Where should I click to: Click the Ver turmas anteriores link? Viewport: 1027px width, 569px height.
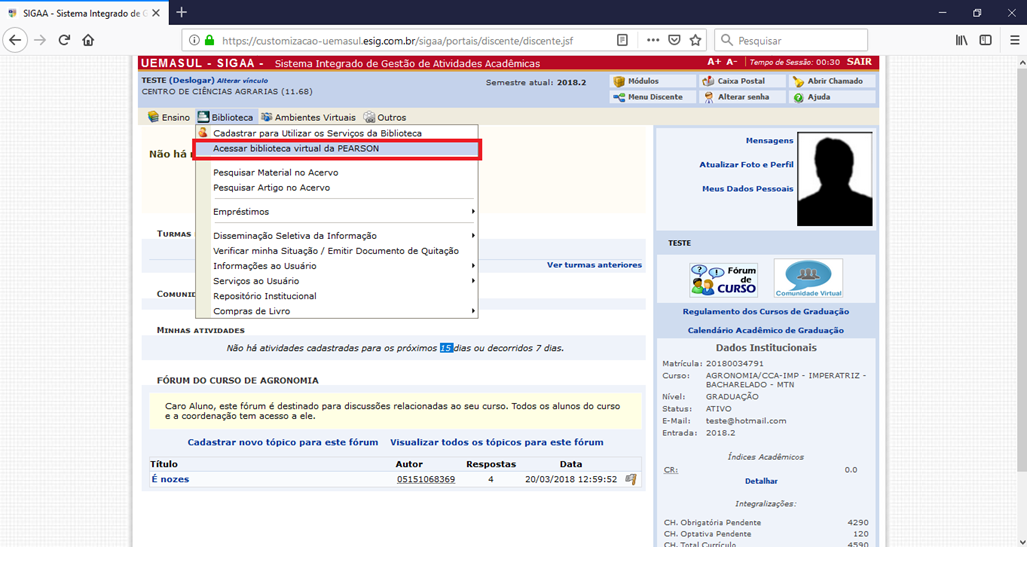click(594, 265)
